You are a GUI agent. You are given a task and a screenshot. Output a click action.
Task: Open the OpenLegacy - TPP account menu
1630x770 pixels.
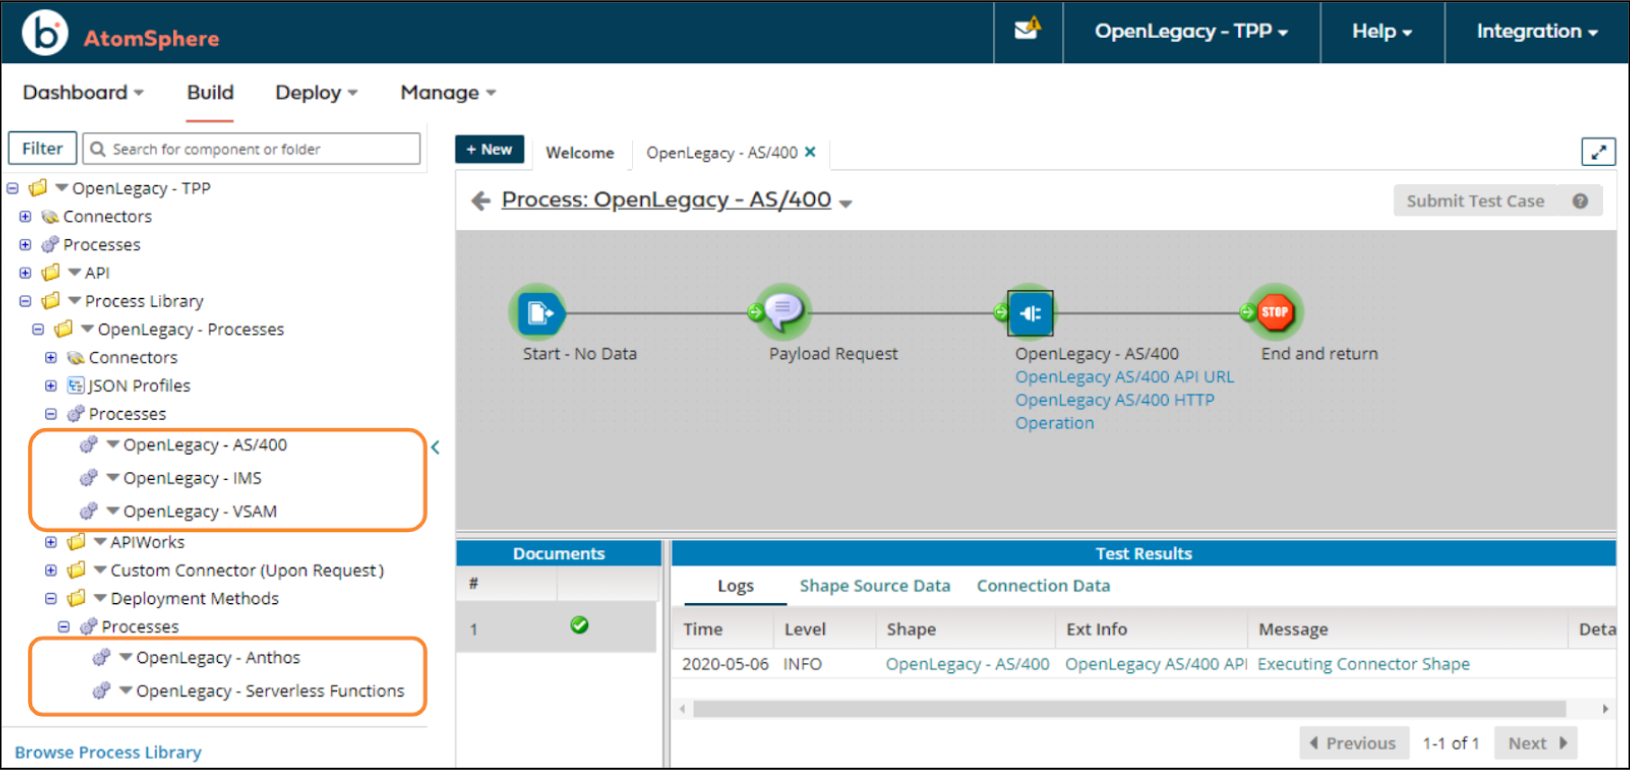[1191, 31]
